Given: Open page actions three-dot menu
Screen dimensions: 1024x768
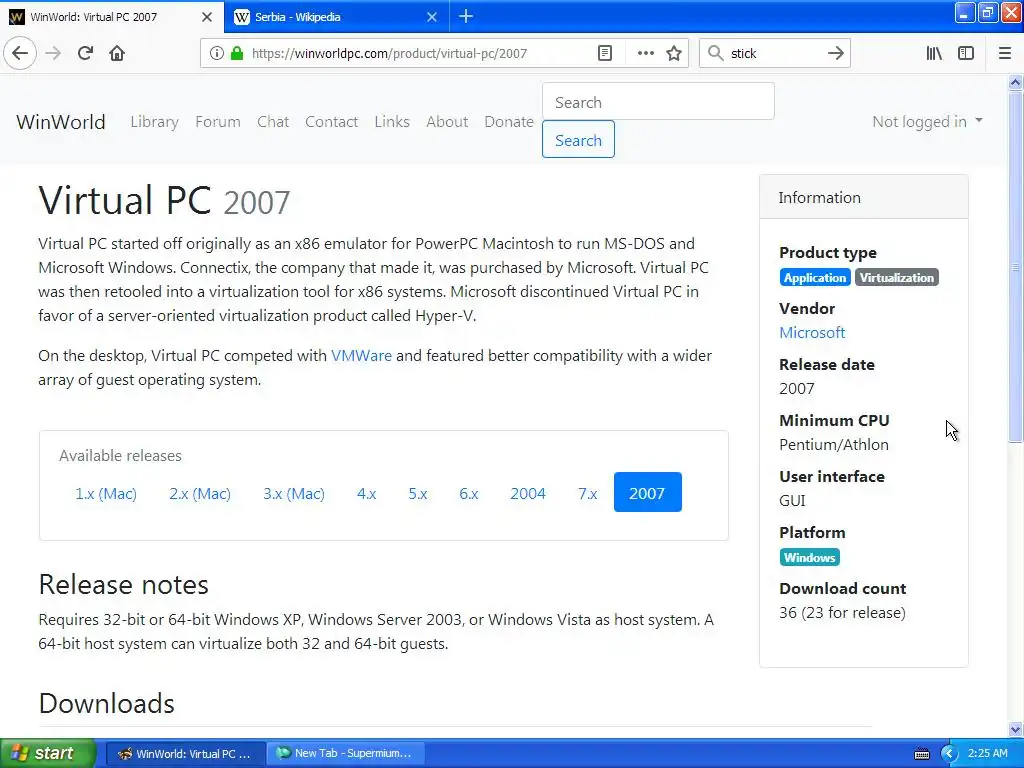Looking at the screenshot, I should [x=645, y=54].
